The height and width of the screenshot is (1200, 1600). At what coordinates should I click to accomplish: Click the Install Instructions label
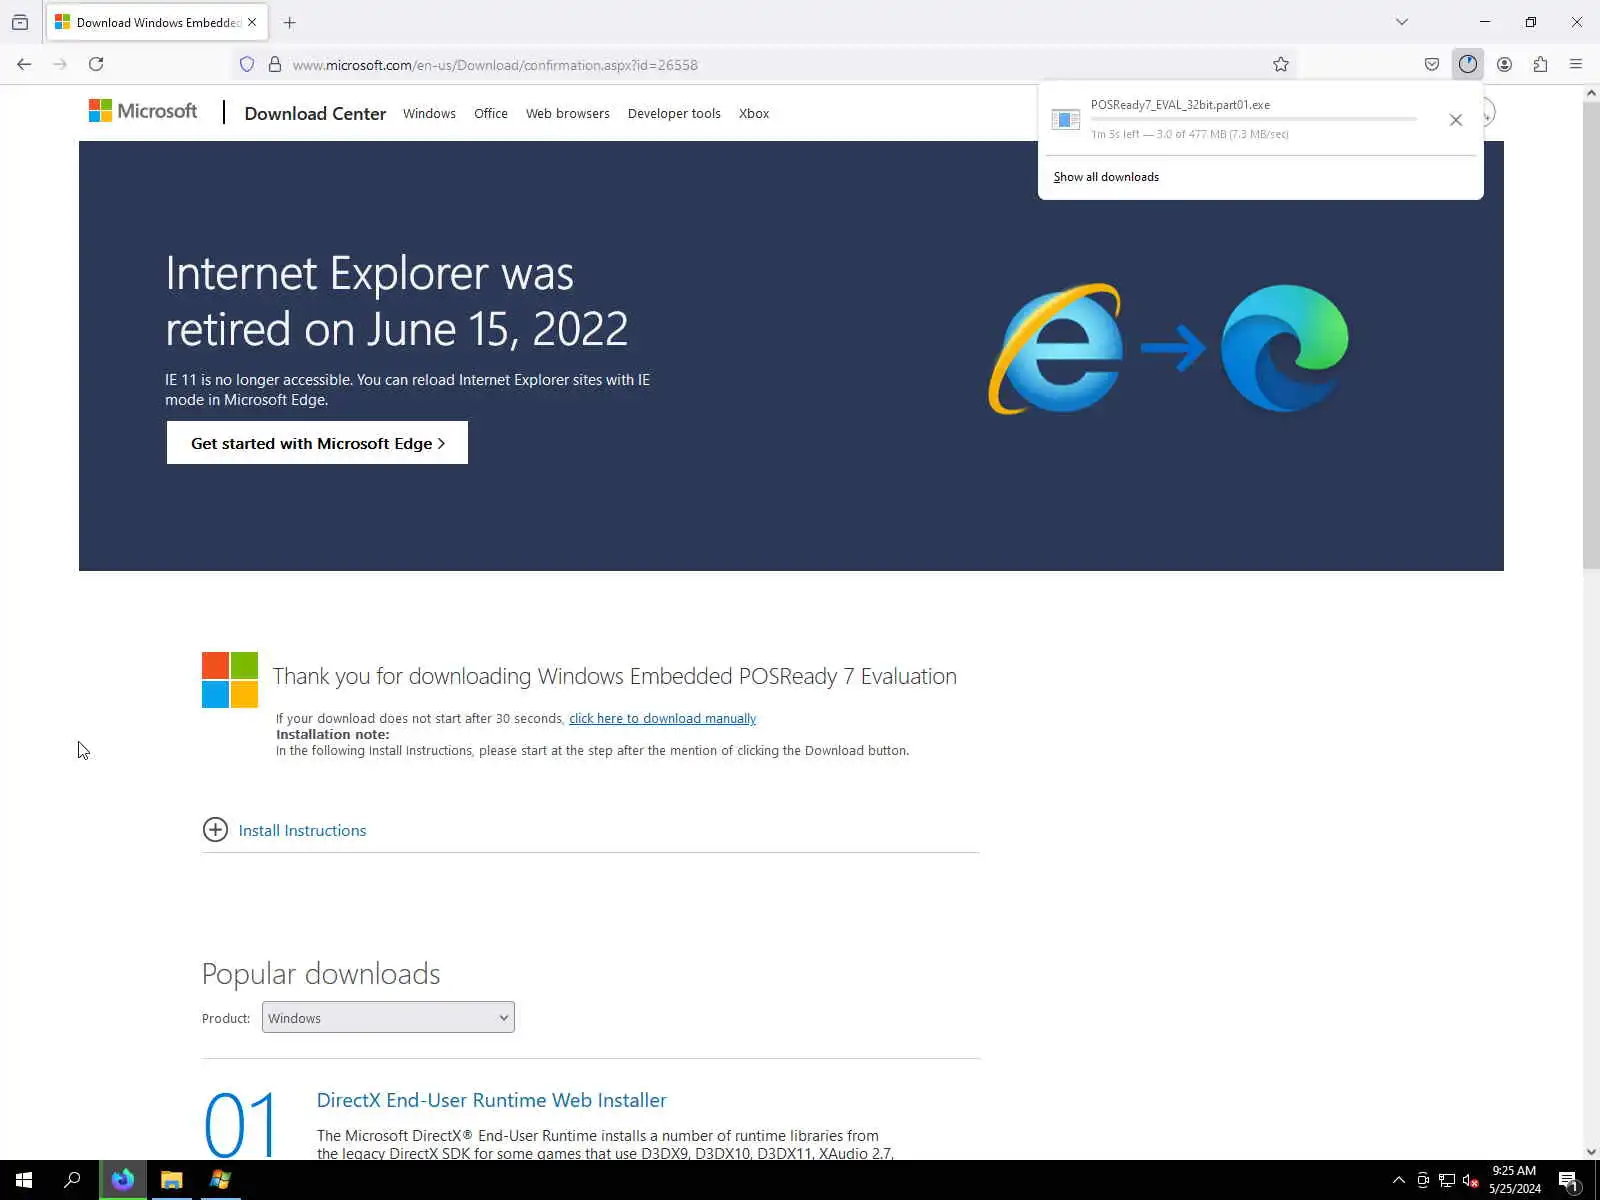pos(302,831)
